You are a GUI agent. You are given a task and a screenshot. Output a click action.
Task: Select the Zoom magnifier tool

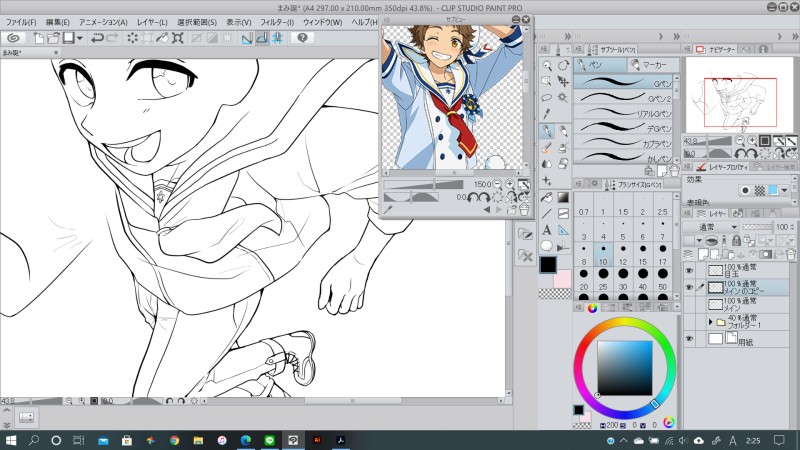tap(547, 65)
